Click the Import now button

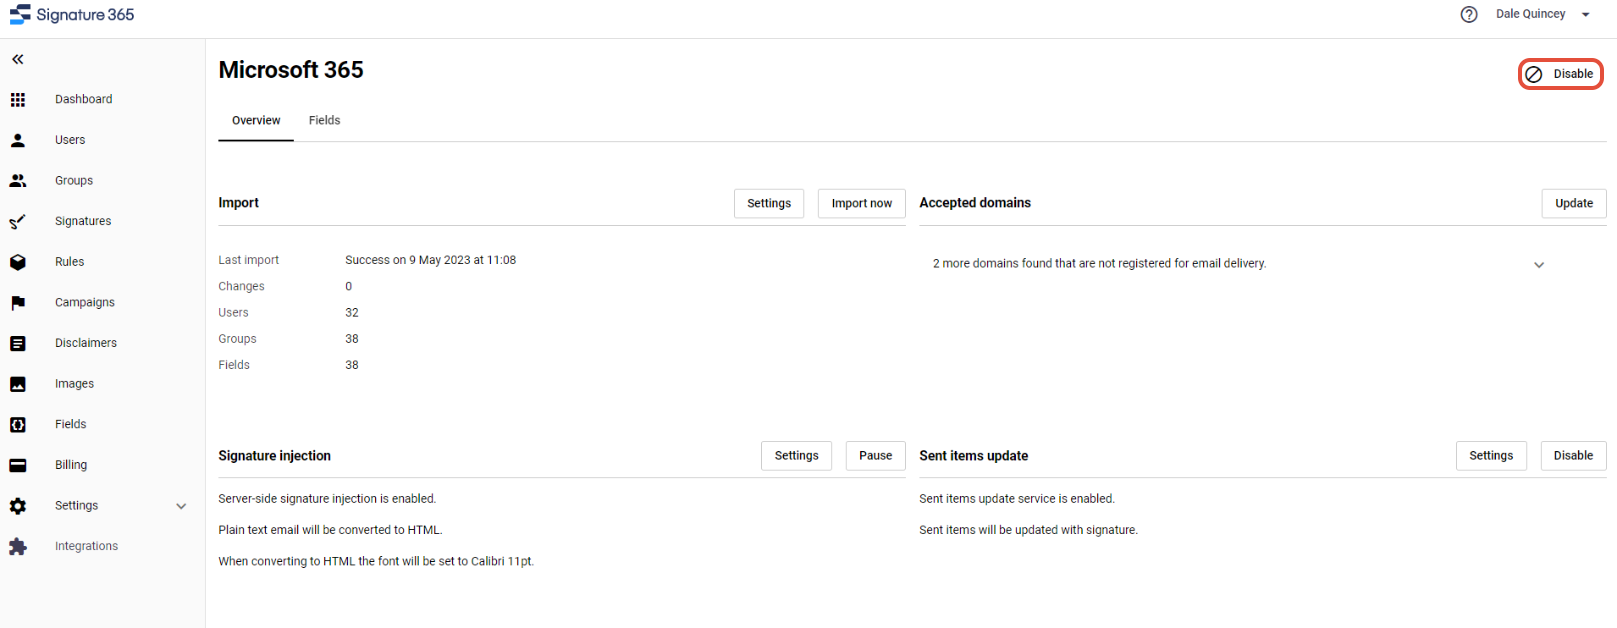click(862, 203)
